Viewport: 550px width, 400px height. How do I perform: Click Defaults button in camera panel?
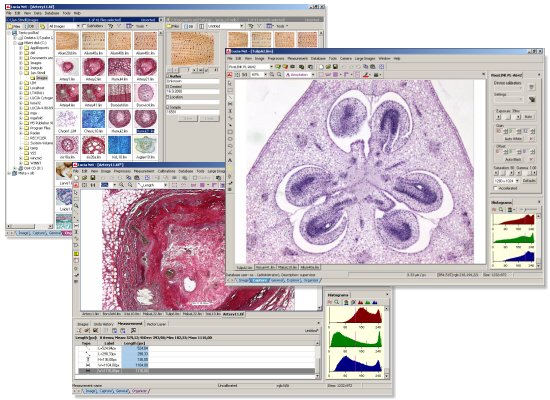coord(529,180)
